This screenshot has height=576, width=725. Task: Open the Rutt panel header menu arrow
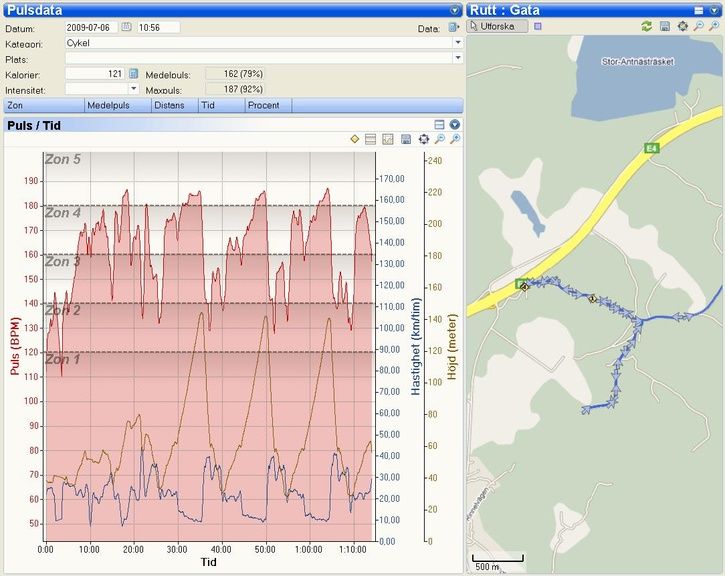click(x=715, y=9)
